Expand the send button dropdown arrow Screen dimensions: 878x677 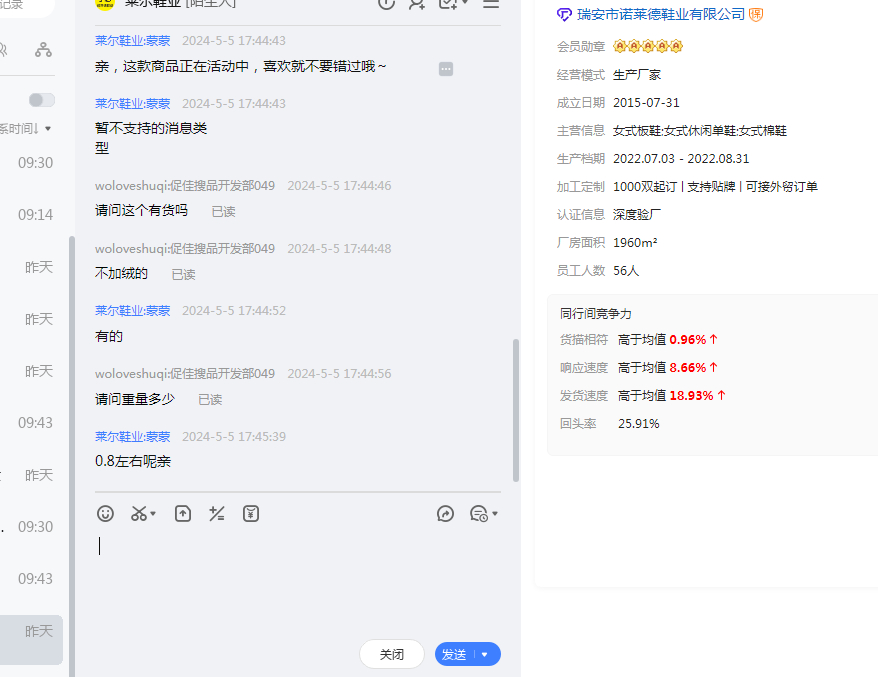[x=485, y=654]
